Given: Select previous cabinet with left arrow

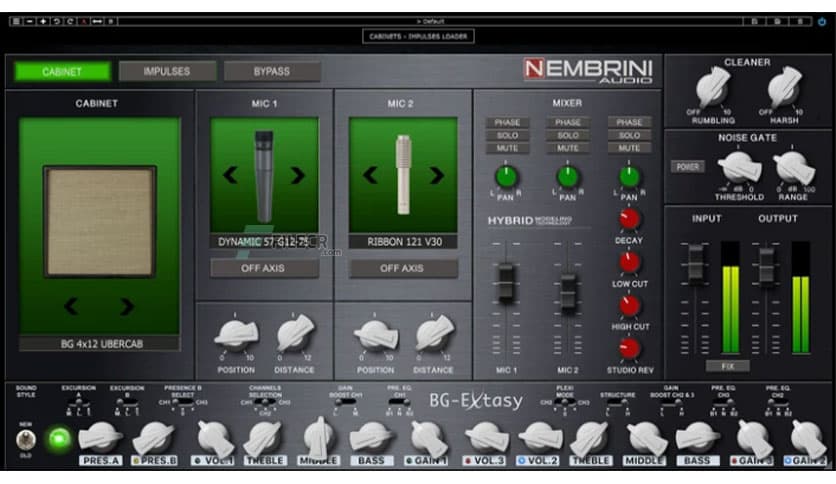Looking at the screenshot, I should click(x=71, y=306).
